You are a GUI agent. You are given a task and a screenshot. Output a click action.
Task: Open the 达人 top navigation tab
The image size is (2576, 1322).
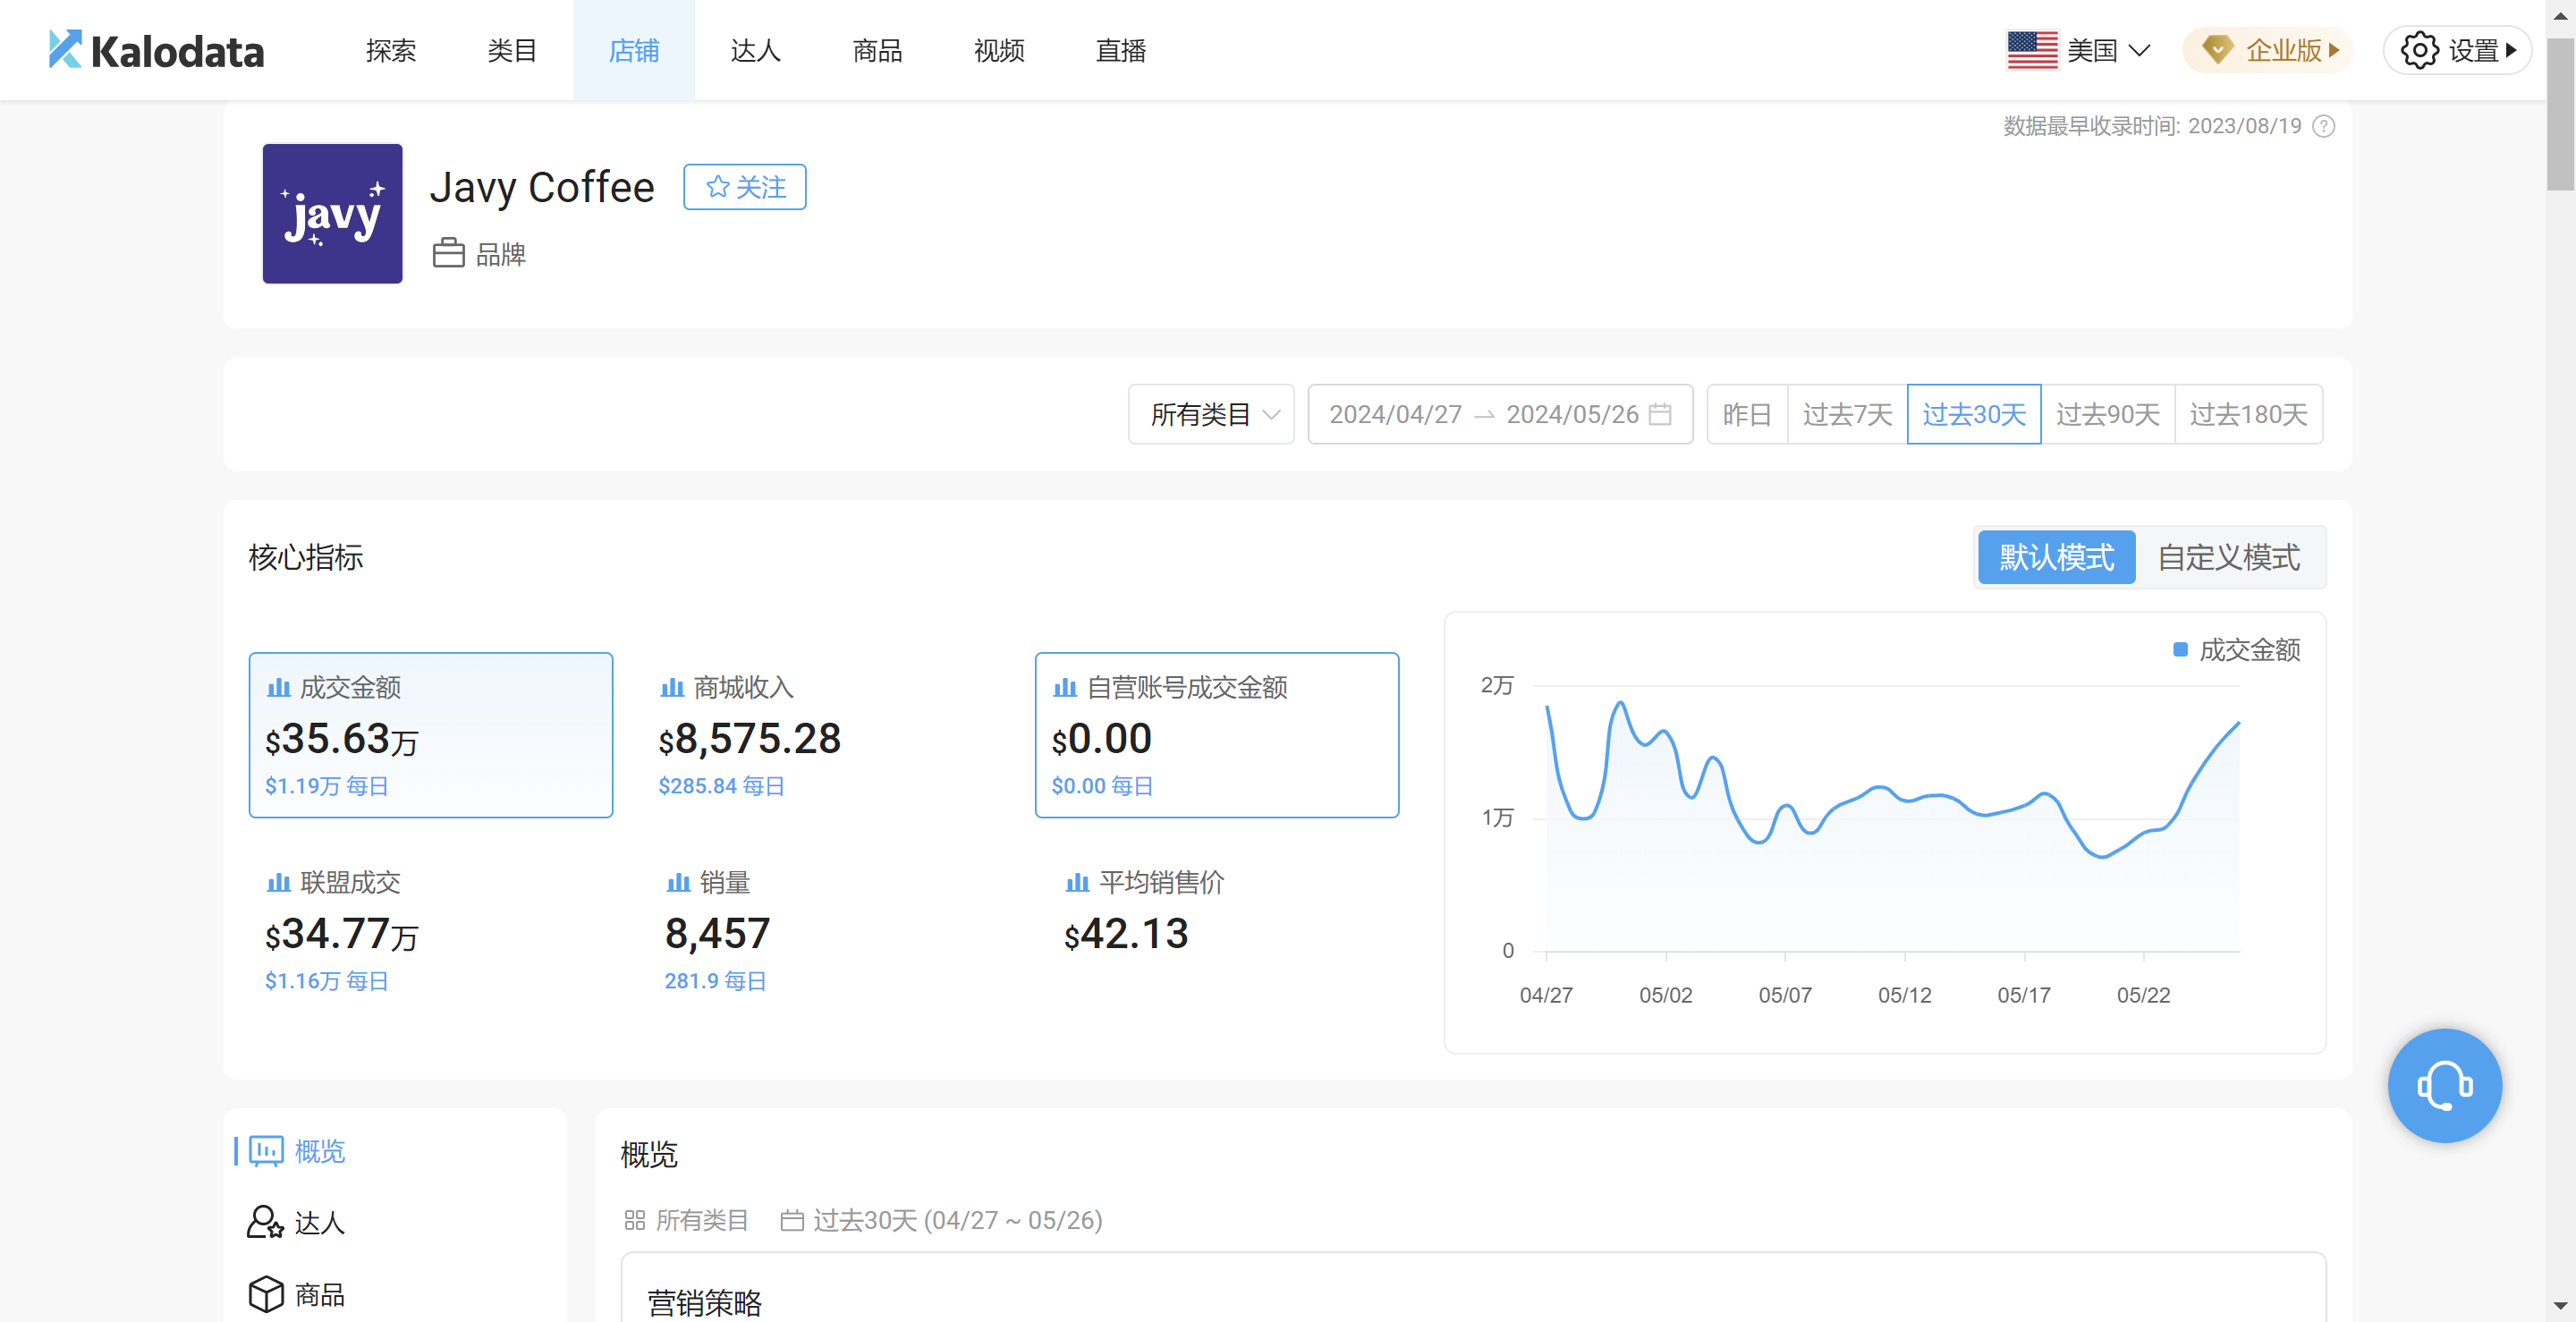pyautogui.click(x=755, y=50)
